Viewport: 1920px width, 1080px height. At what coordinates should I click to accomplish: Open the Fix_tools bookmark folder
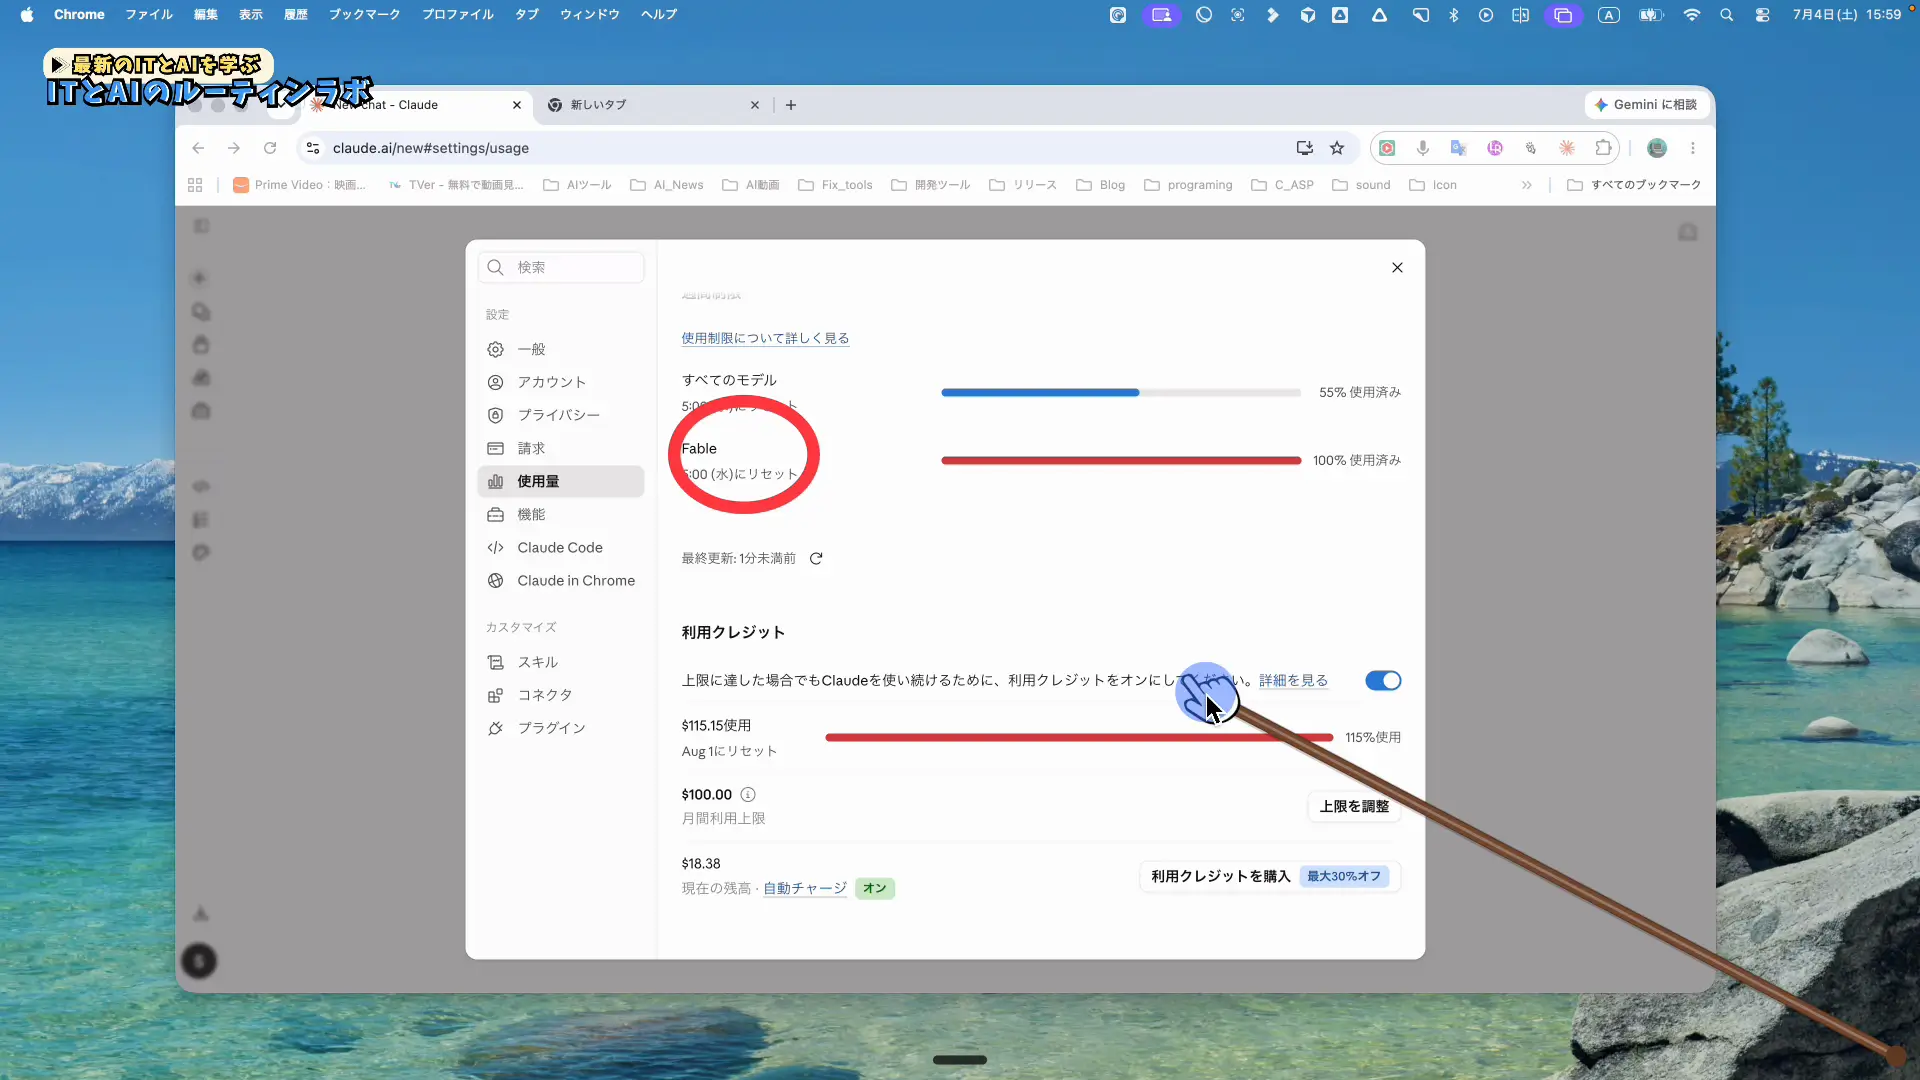tap(835, 185)
